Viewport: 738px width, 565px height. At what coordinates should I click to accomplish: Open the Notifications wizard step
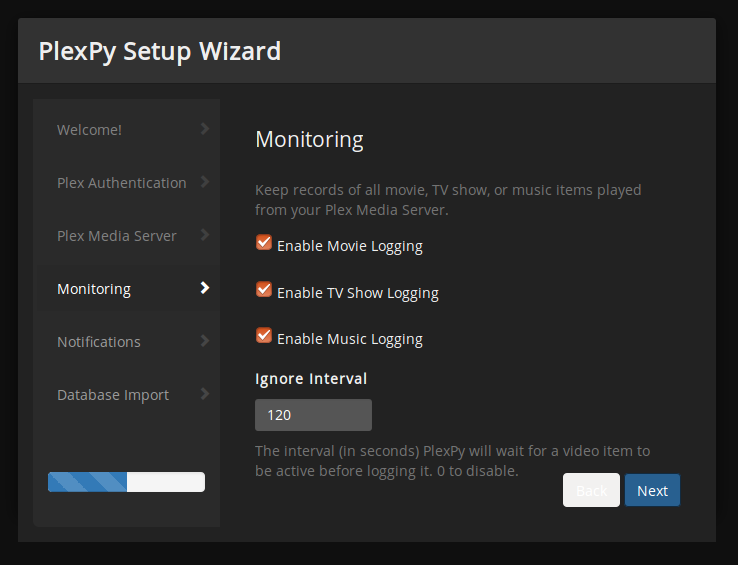pyautogui.click(x=127, y=341)
